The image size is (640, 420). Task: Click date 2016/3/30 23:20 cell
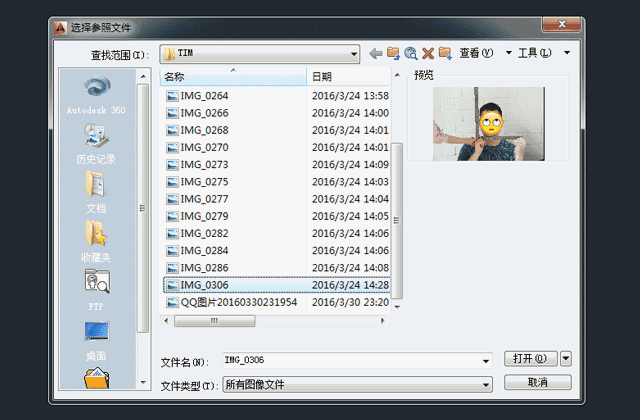(x=350, y=302)
